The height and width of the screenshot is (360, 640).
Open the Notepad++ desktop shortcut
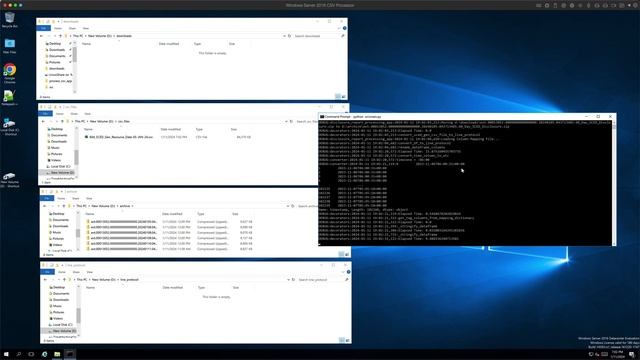9,98
